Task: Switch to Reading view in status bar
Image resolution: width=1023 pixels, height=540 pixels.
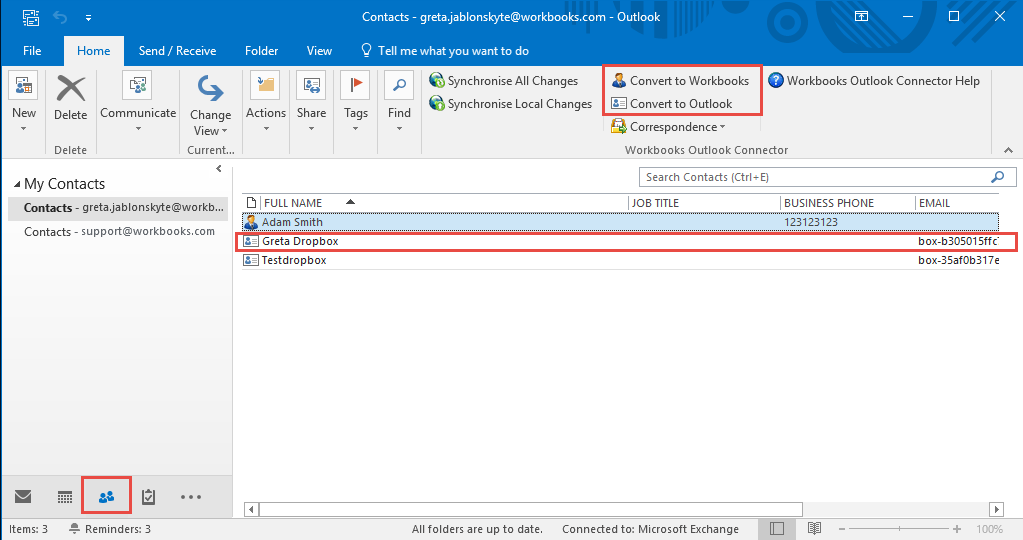Action: [814, 528]
